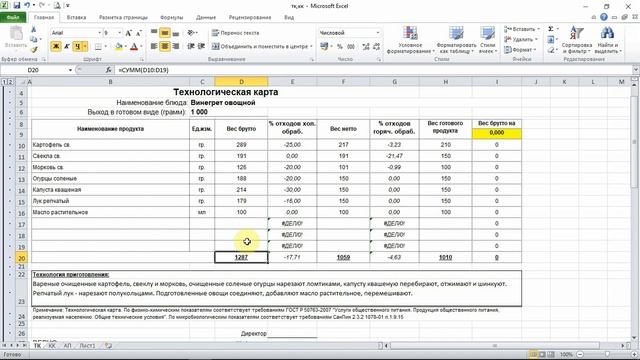Switch to the Лист1 sheet tab
This screenshot has width=640, height=360.
pyautogui.click(x=87, y=346)
